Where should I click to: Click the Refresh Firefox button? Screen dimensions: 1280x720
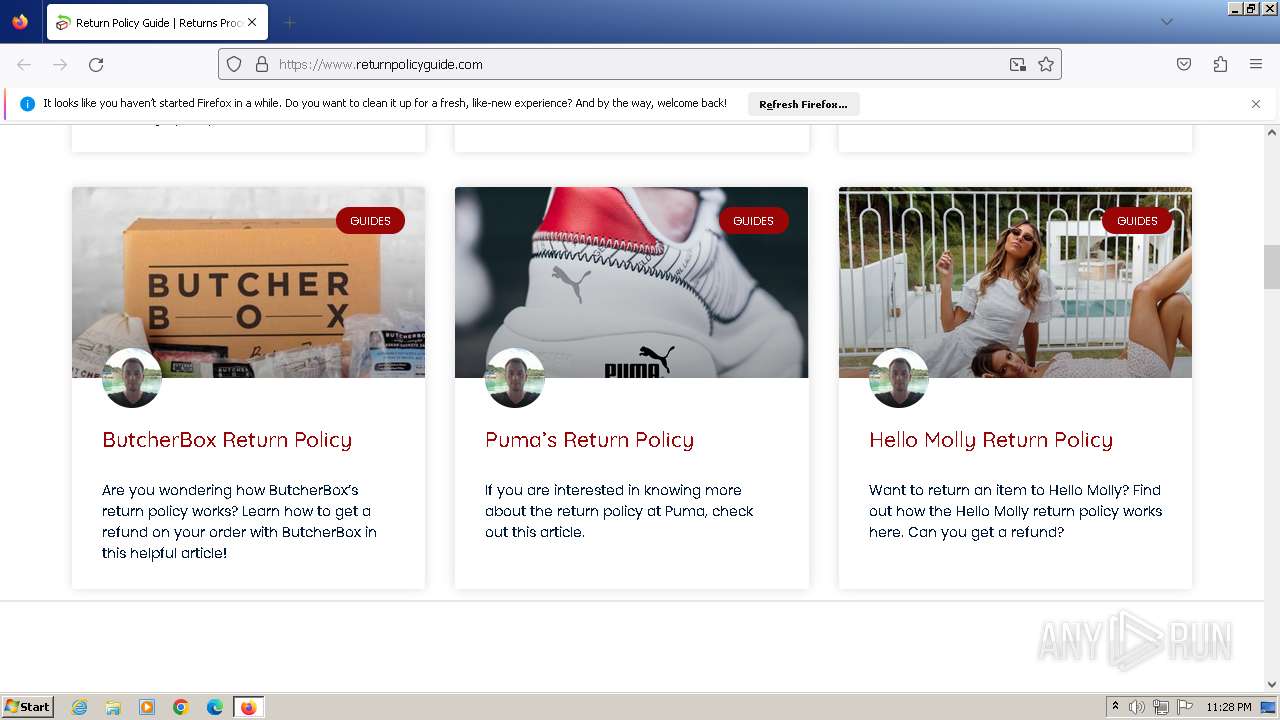(x=803, y=104)
